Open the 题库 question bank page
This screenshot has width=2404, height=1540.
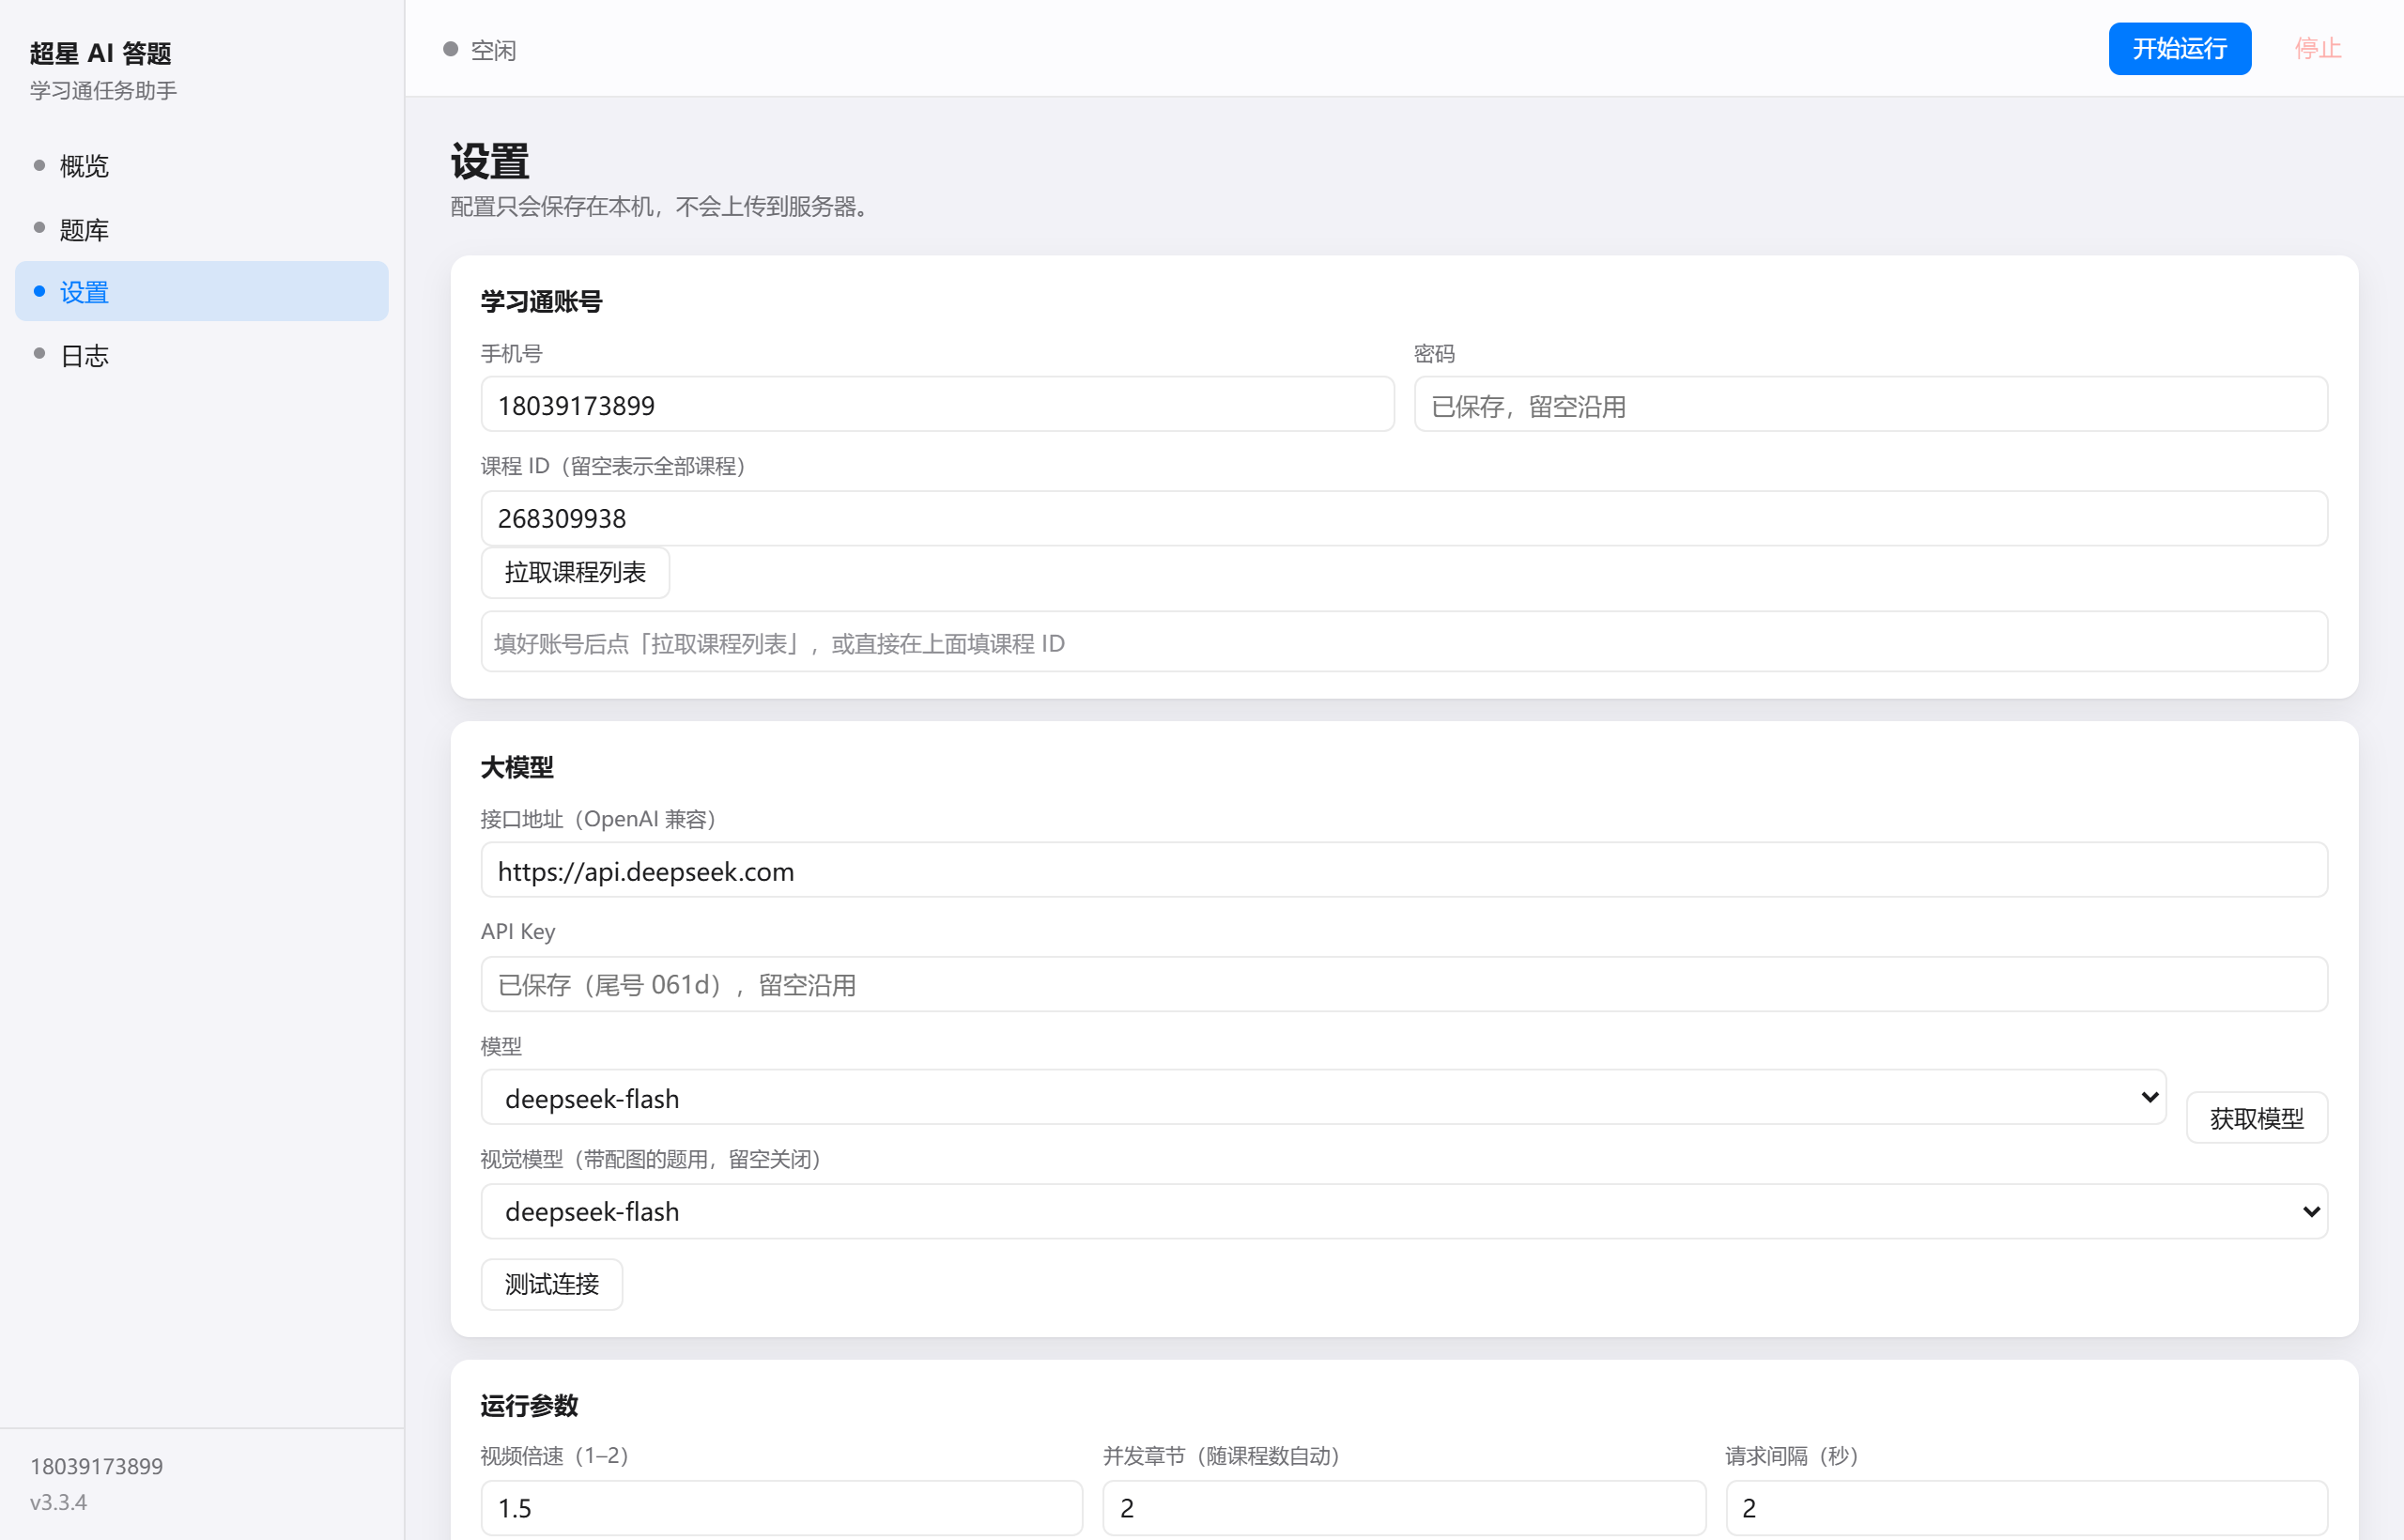[201, 229]
